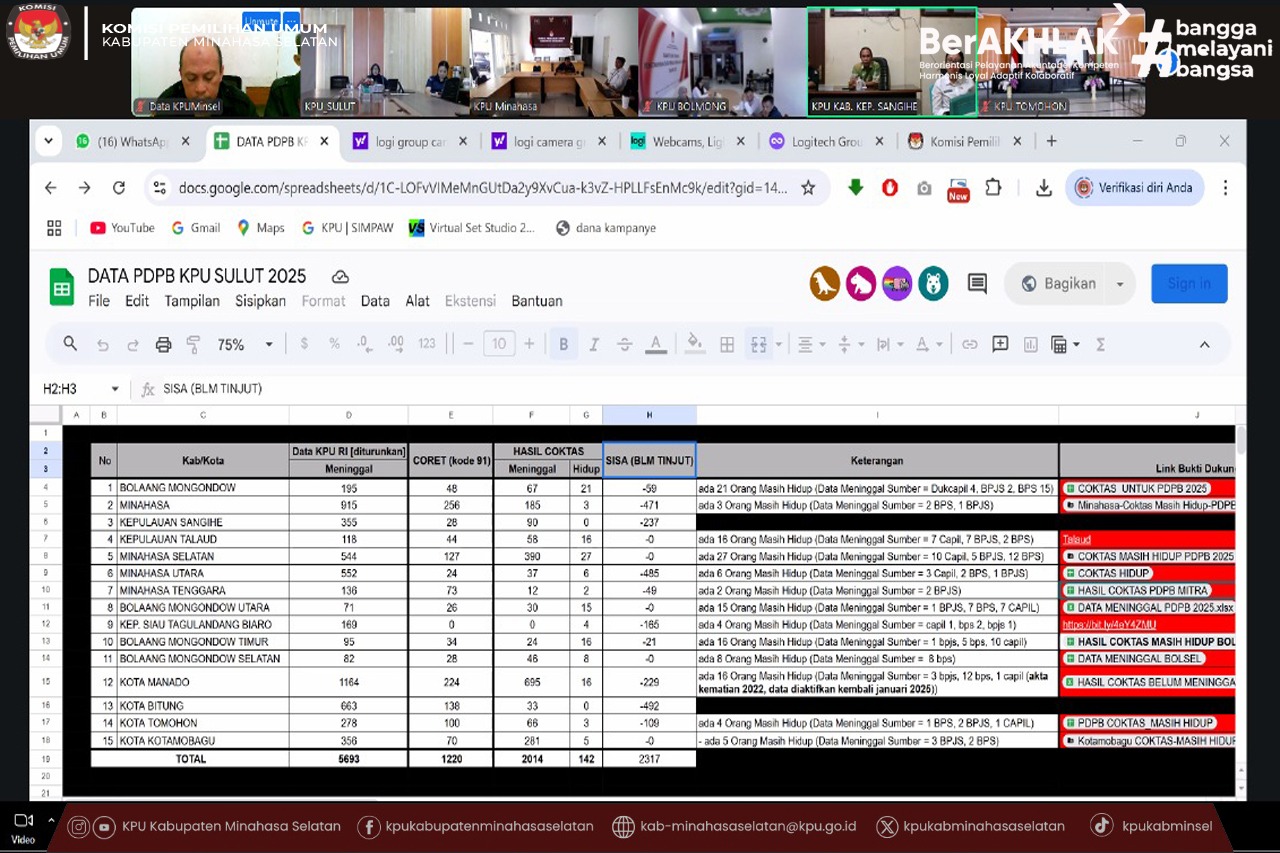Toggle italic formatting
Screen dimensions: 1280x853
tap(594, 344)
